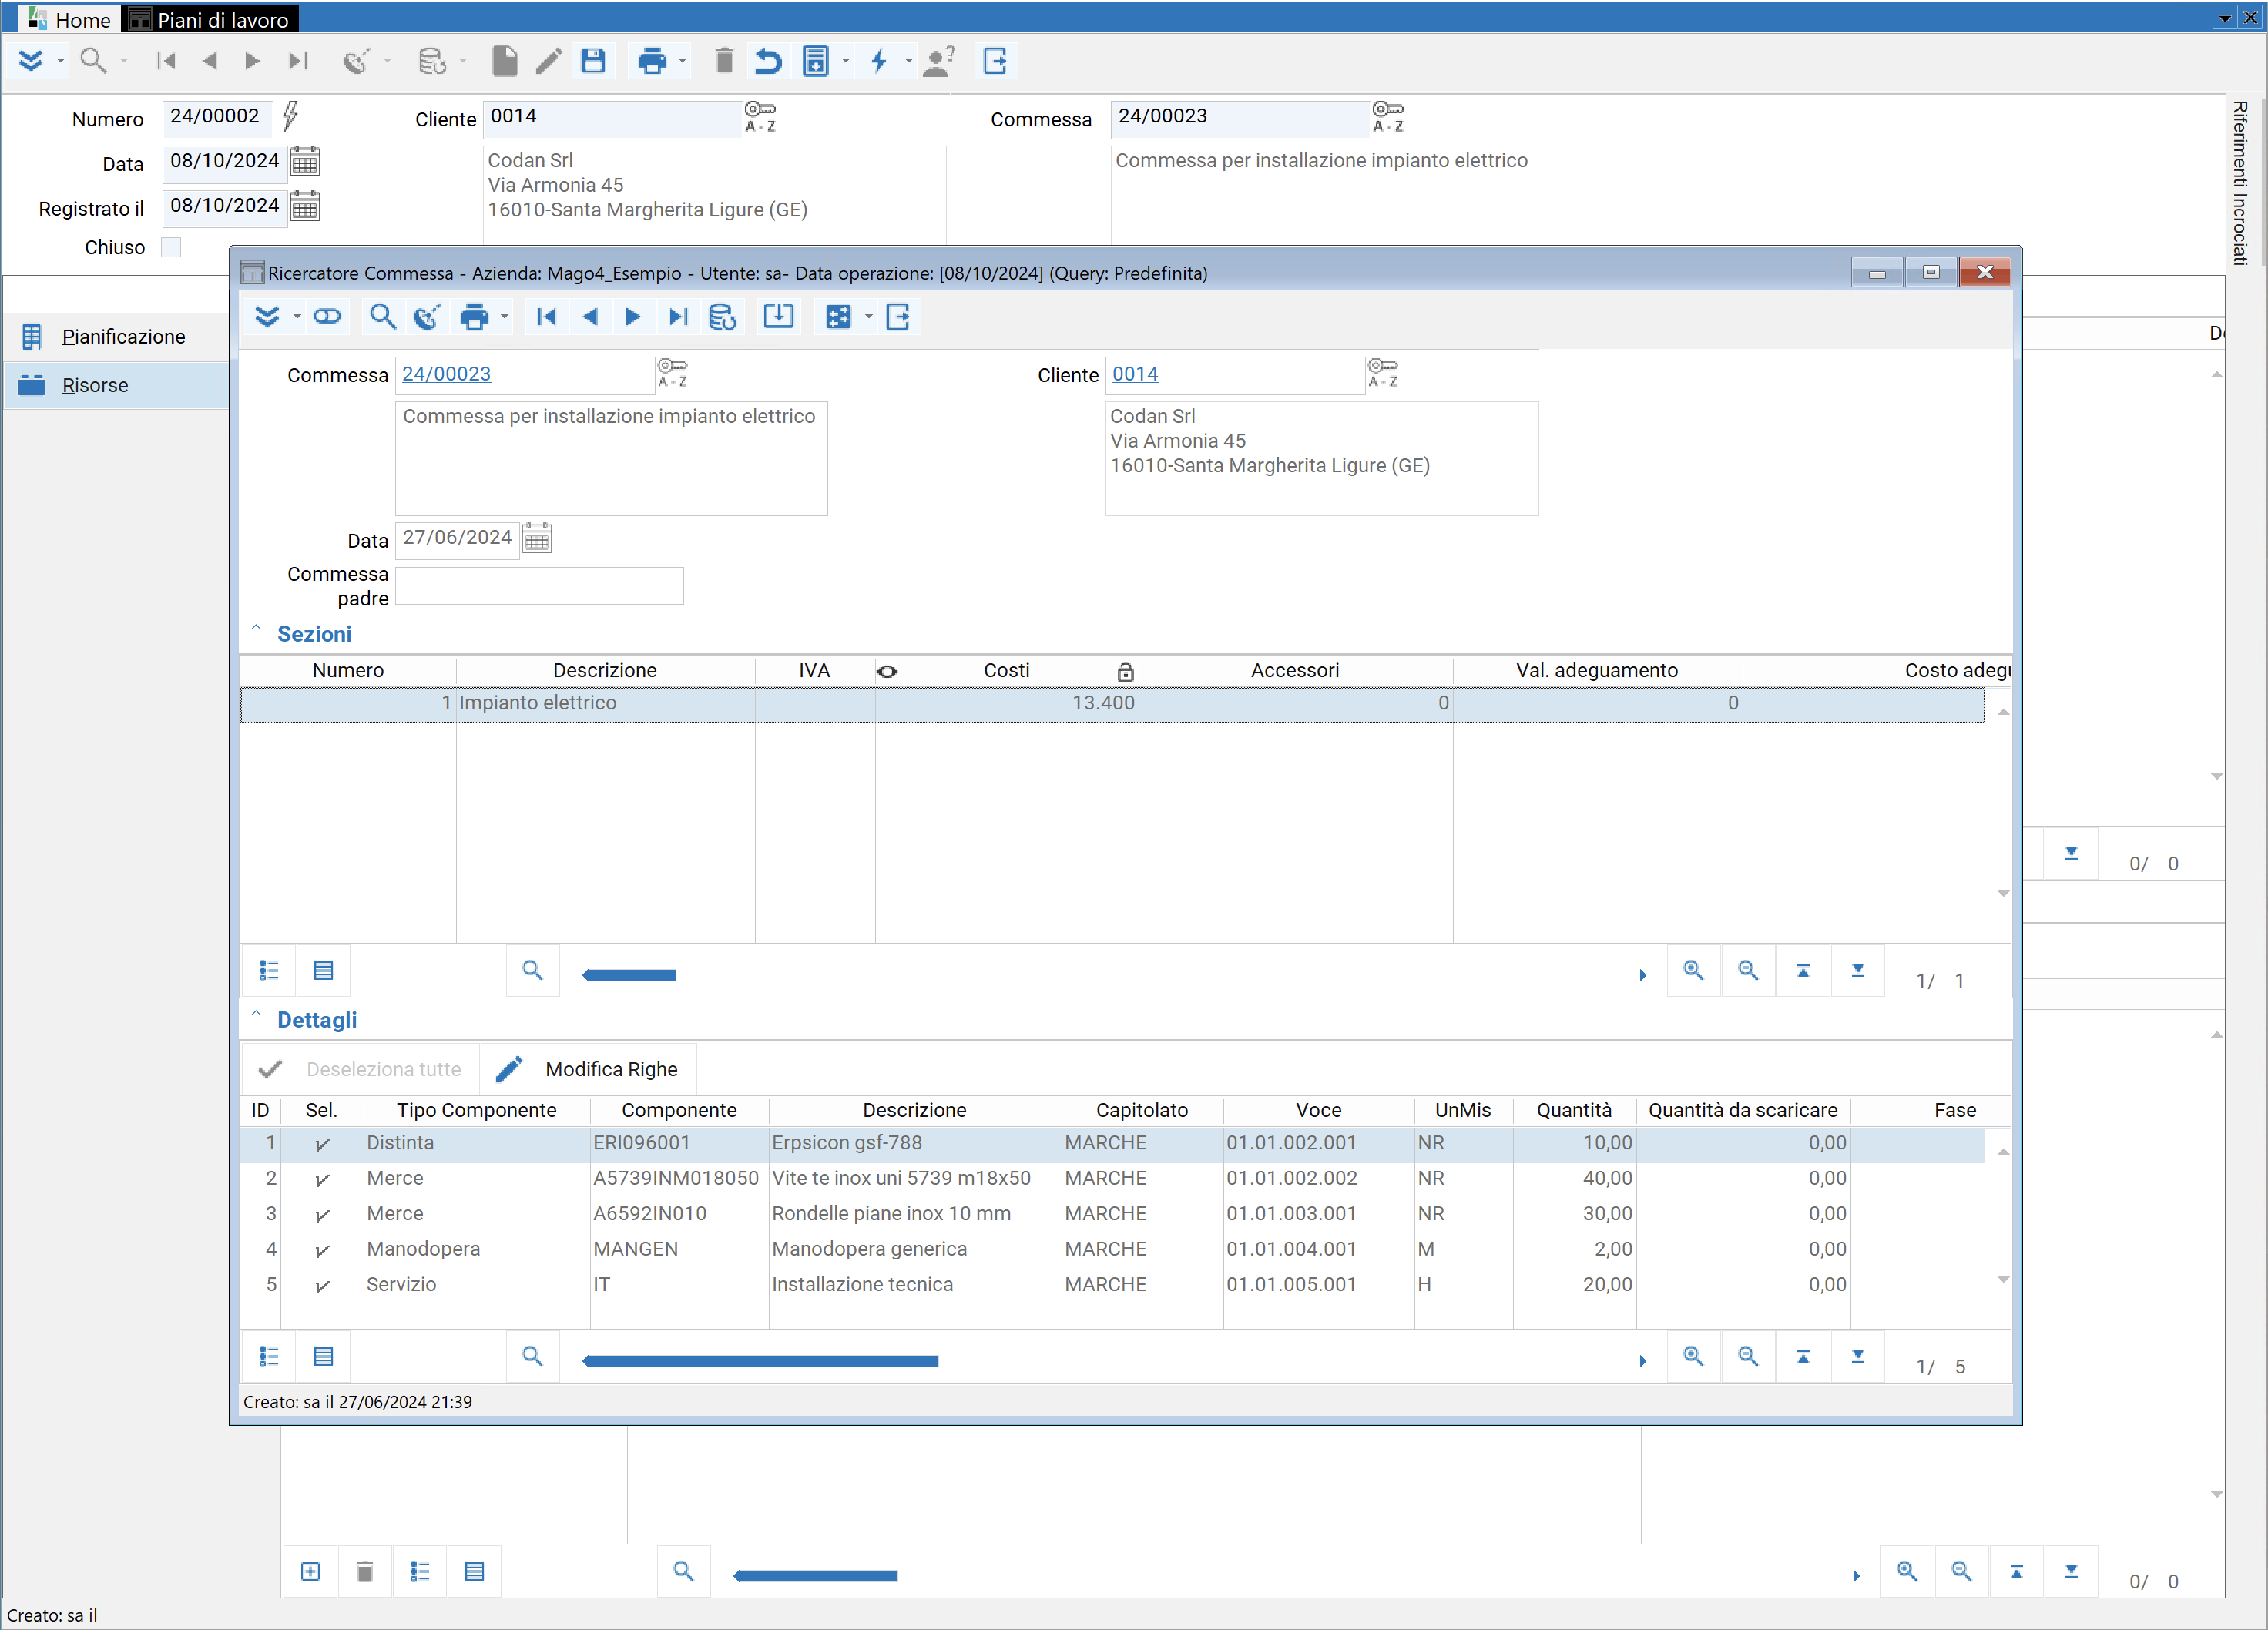Image resolution: width=2268 pixels, height=1630 pixels.
Task: Toggle the eye visibility icon in Sezioni header
Action: 887,671
